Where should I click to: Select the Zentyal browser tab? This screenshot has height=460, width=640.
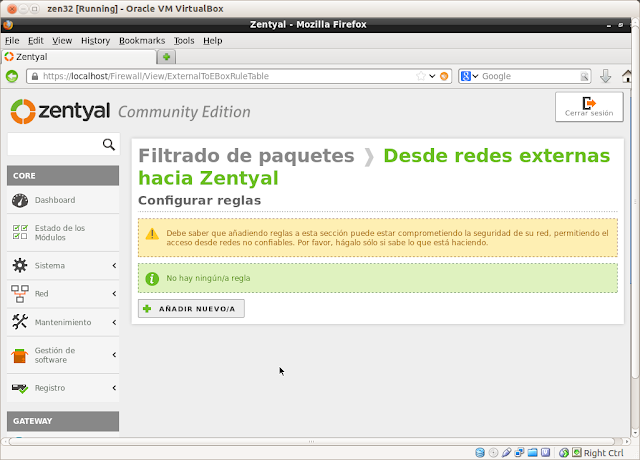coord(79,57)
